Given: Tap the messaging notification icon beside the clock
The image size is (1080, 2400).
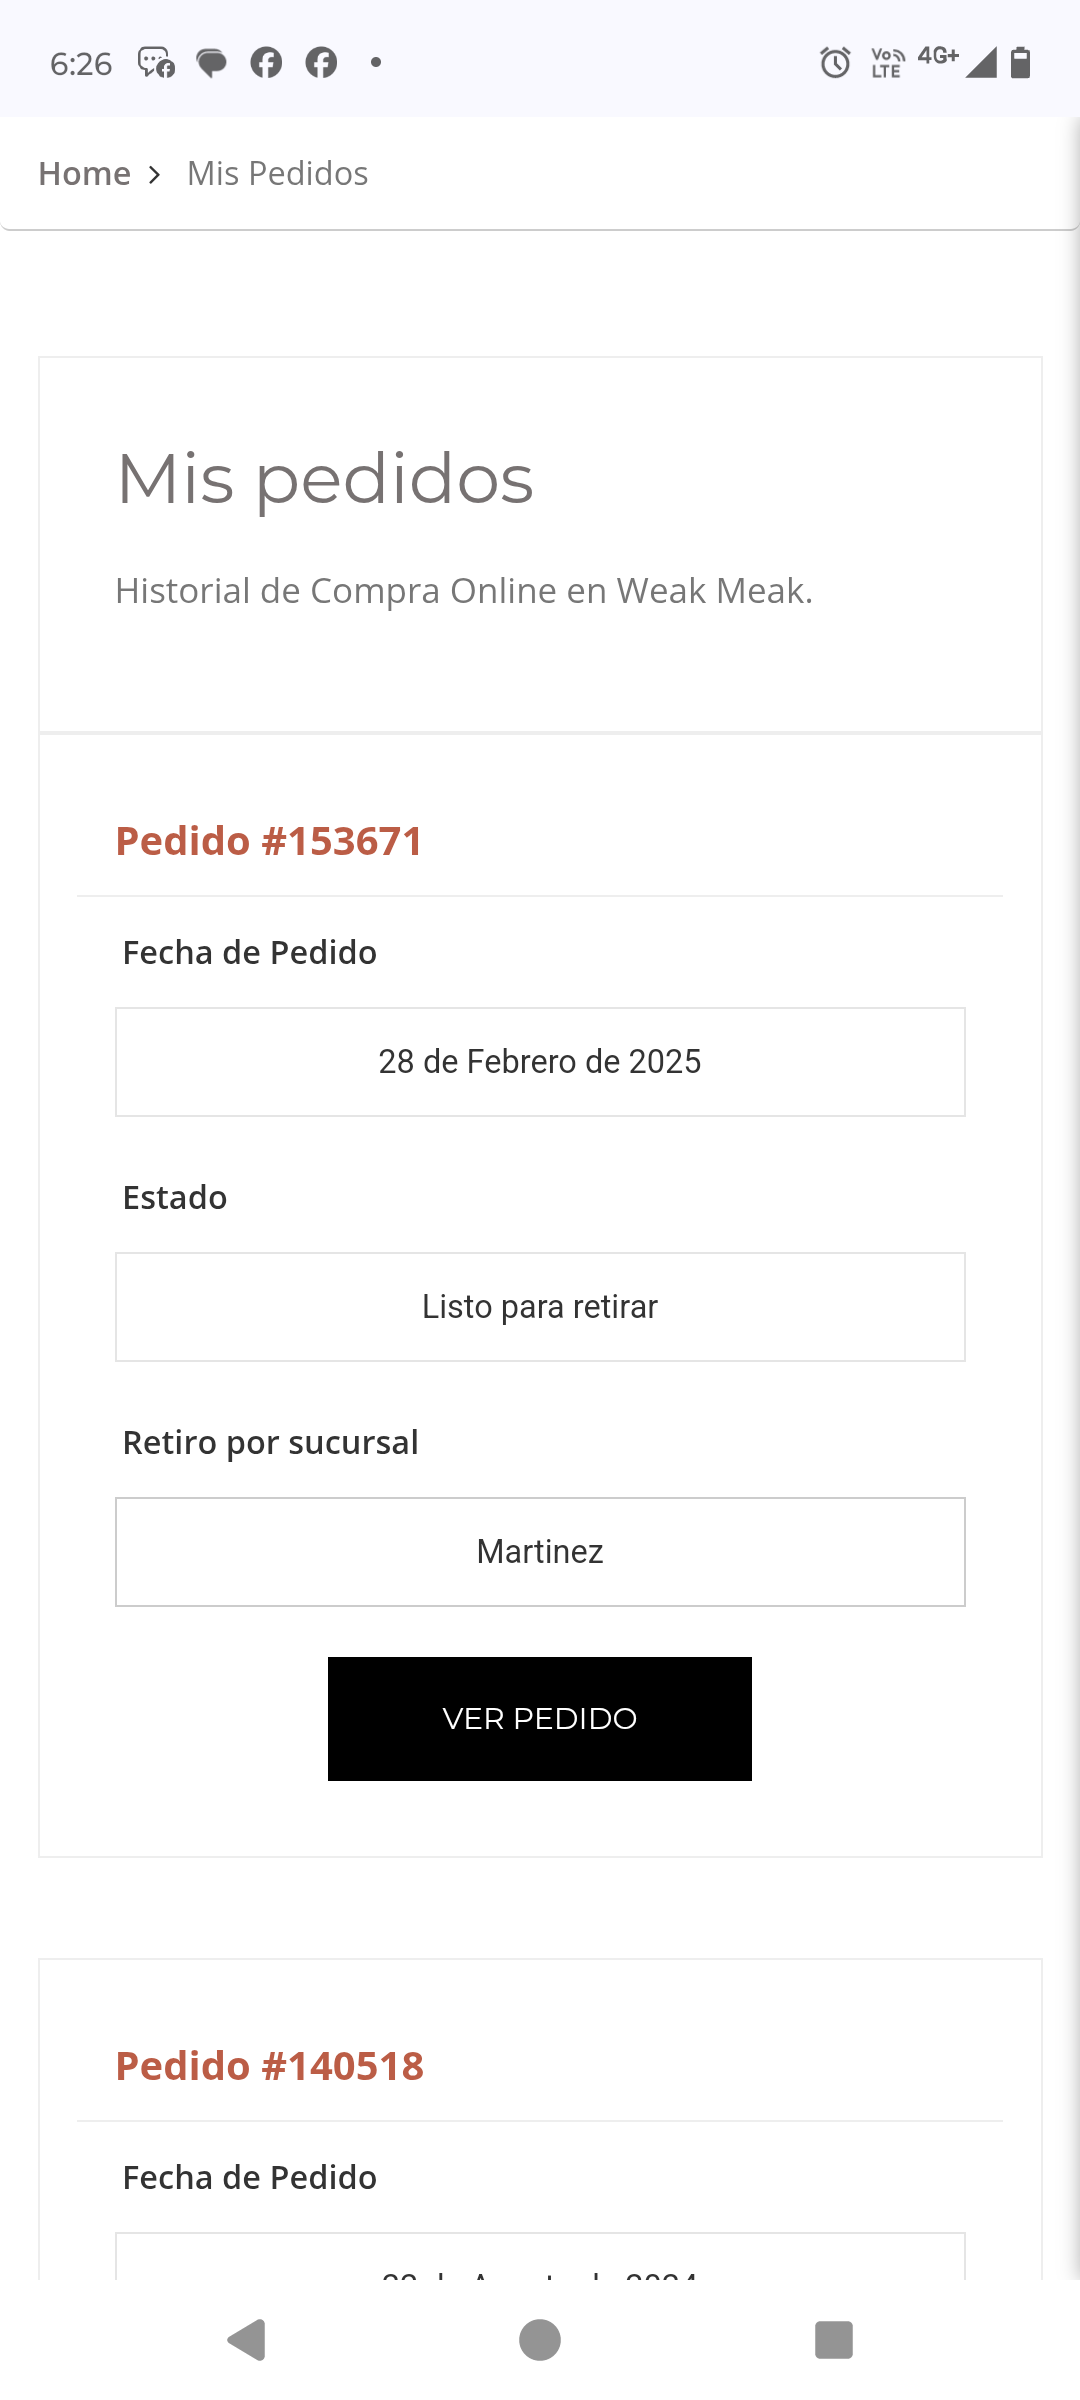Looking at the screenshot, I should 156,63.
